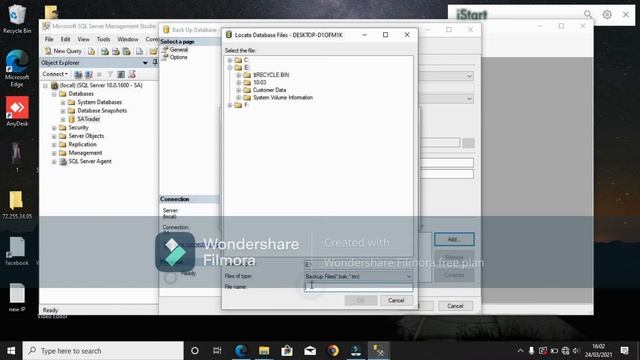The image size is (640, 360).
Task: Open the View menu in SSMS
Action: pos(83,39)
